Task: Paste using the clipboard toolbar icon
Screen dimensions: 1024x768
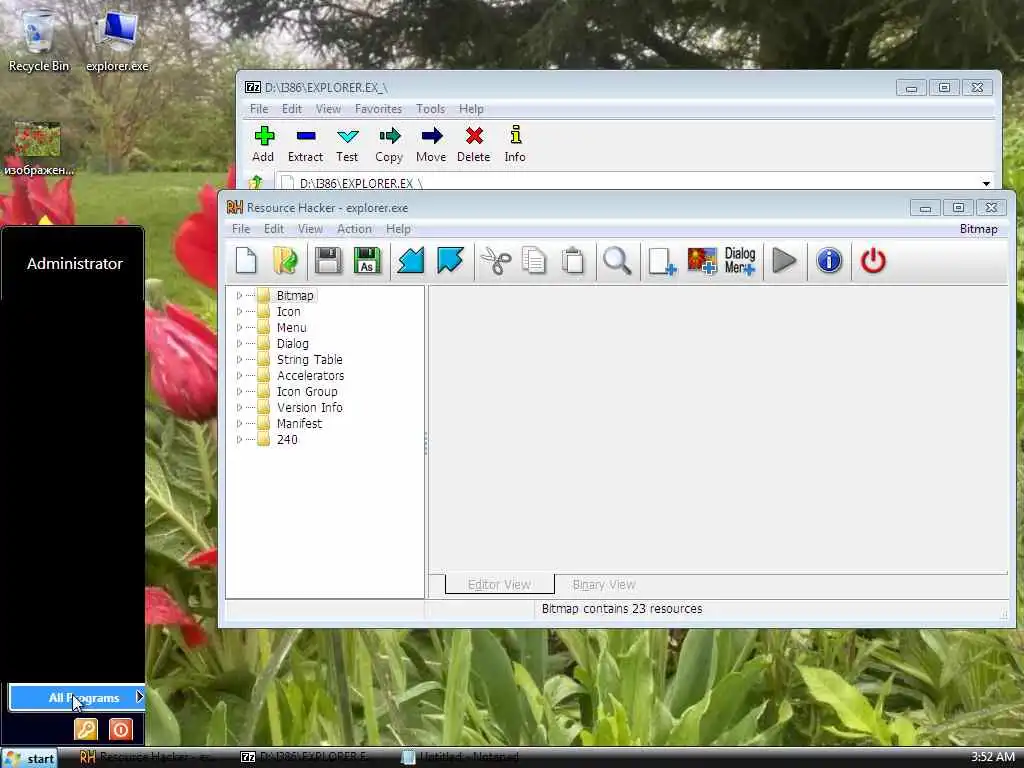Action: [x=573, y=261]
